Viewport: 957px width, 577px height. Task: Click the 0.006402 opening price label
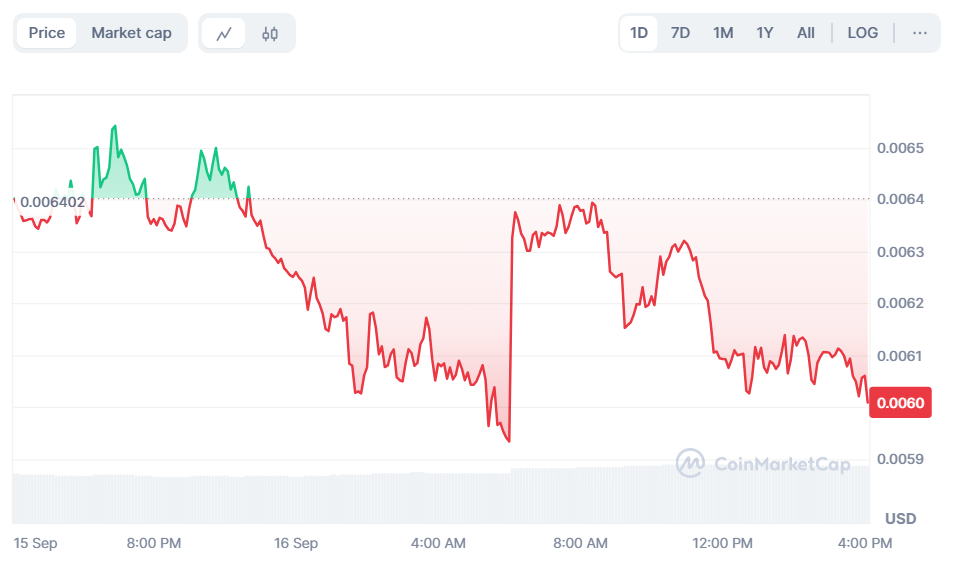53,202
